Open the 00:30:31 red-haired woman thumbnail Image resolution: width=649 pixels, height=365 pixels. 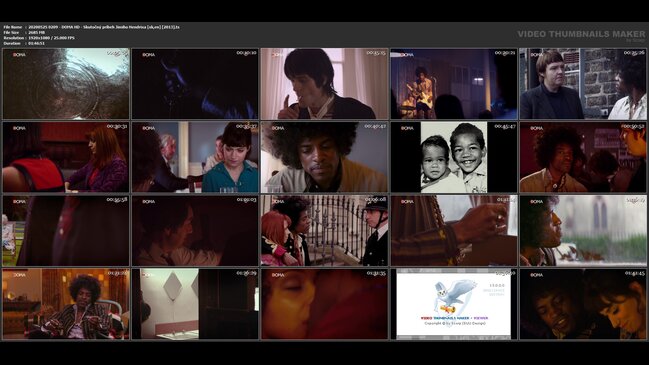pyautogui.click(x=66, y=157)
